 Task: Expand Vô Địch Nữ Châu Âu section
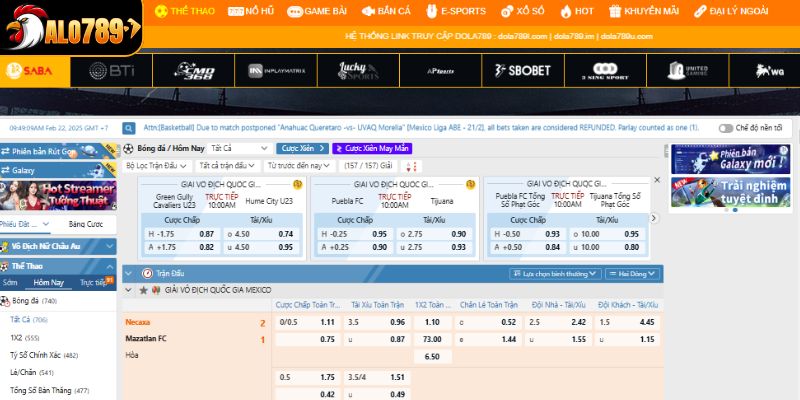point(58,246)
